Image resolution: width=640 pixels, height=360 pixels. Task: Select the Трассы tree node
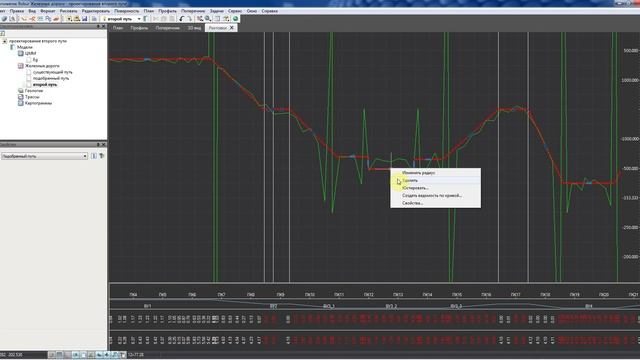click(32, 97)
